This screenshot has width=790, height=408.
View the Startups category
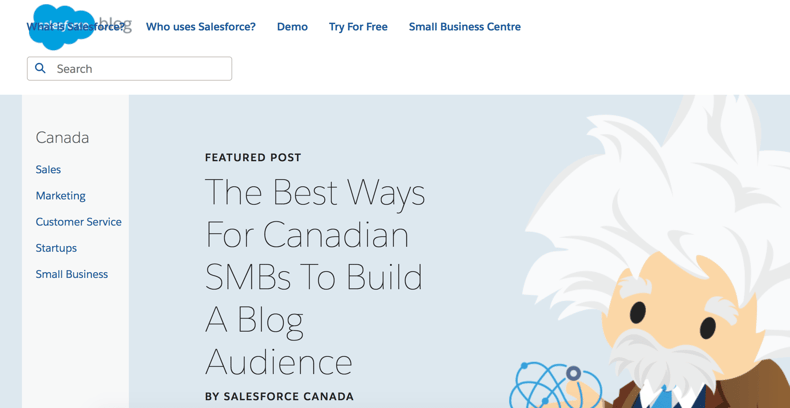point(56,248)
